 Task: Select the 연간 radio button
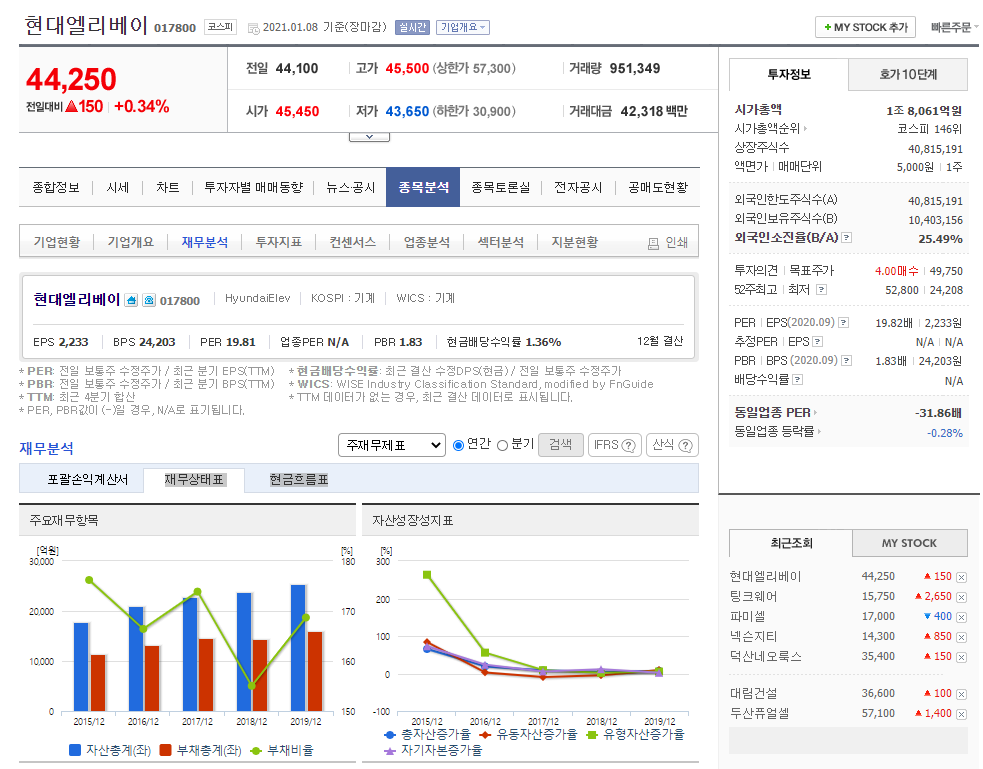point(458,445)
